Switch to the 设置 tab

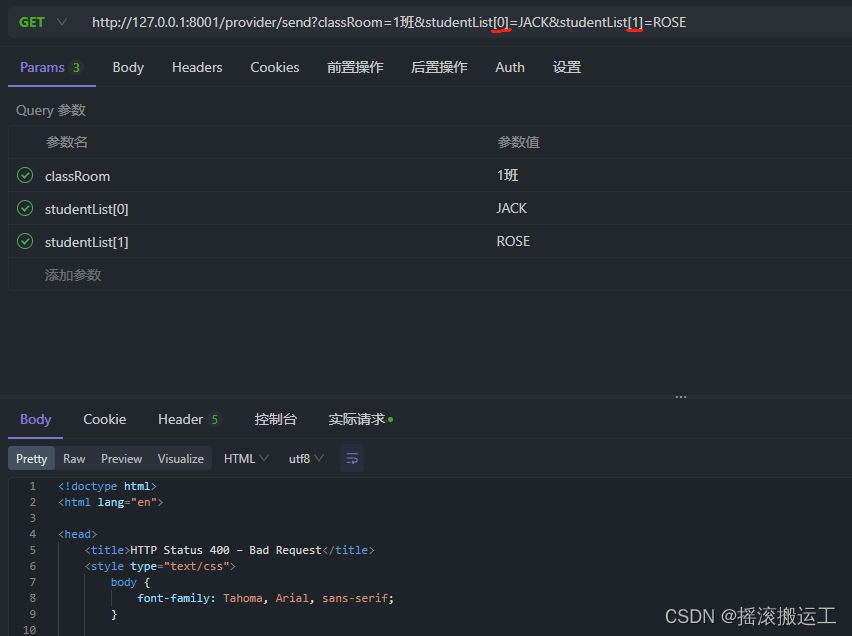(567, 67)
